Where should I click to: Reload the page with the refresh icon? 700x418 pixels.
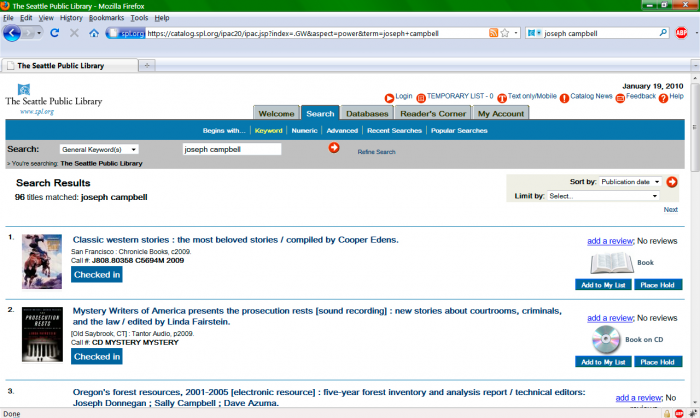[54, 33]
